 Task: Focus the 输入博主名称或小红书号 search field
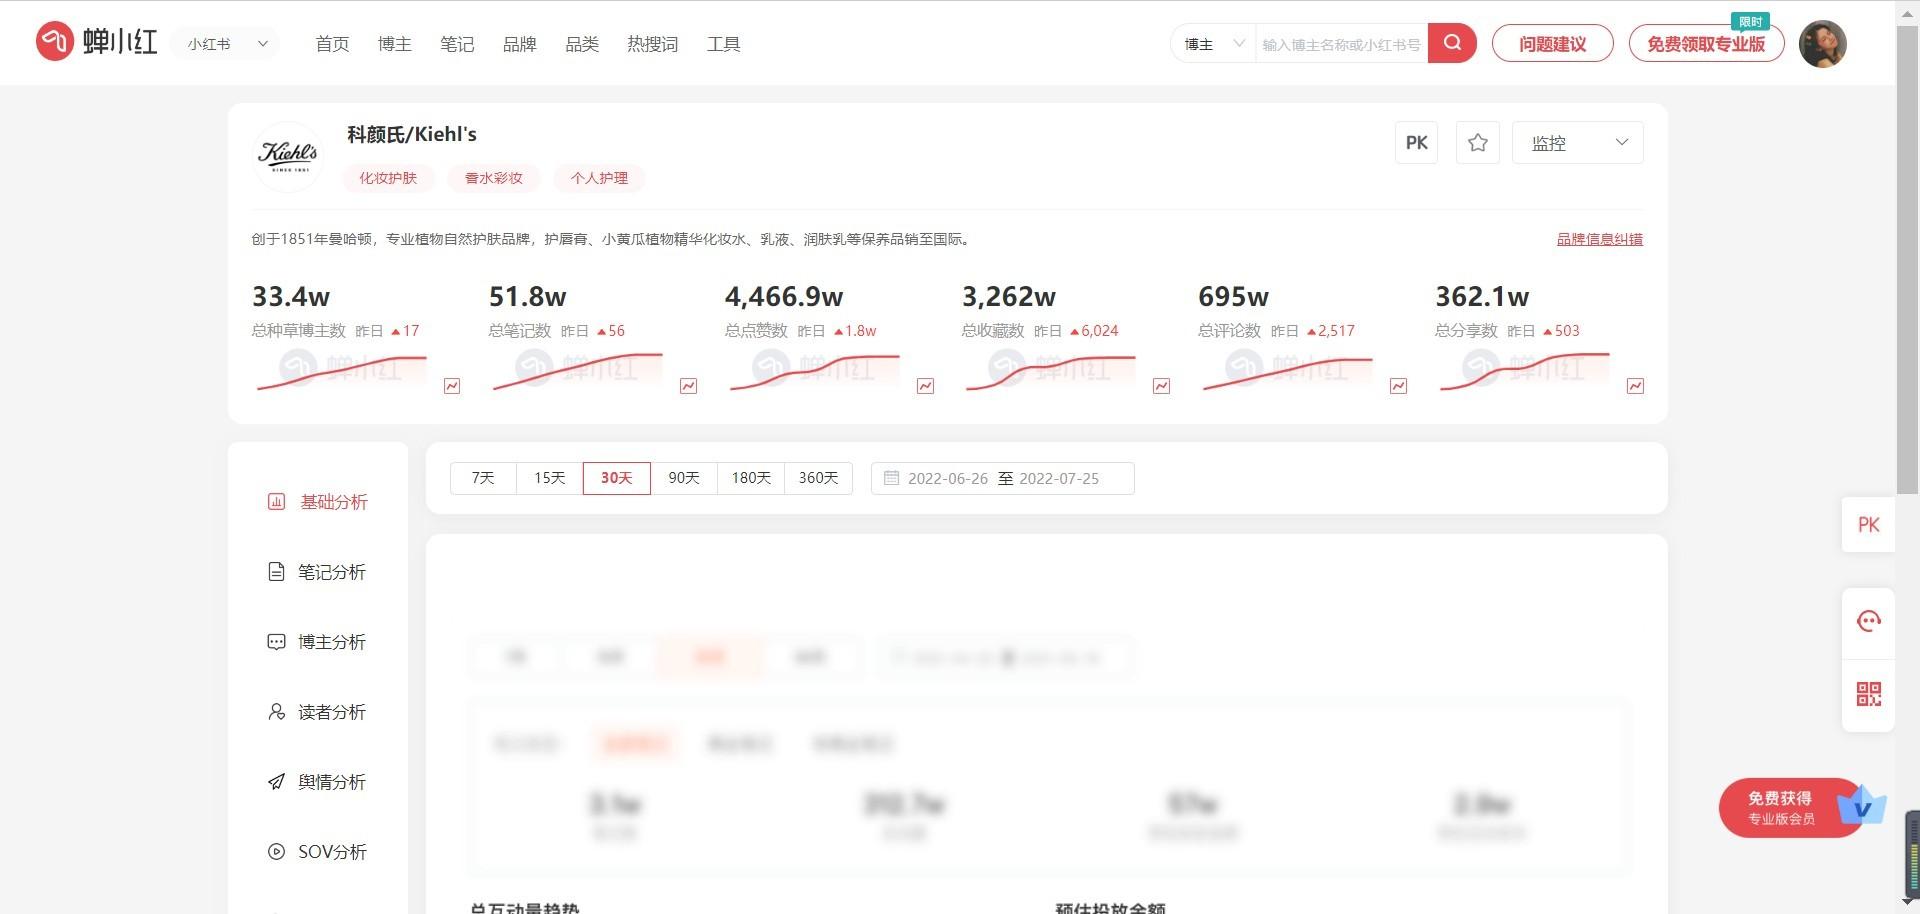click(x=1341, y=44)
